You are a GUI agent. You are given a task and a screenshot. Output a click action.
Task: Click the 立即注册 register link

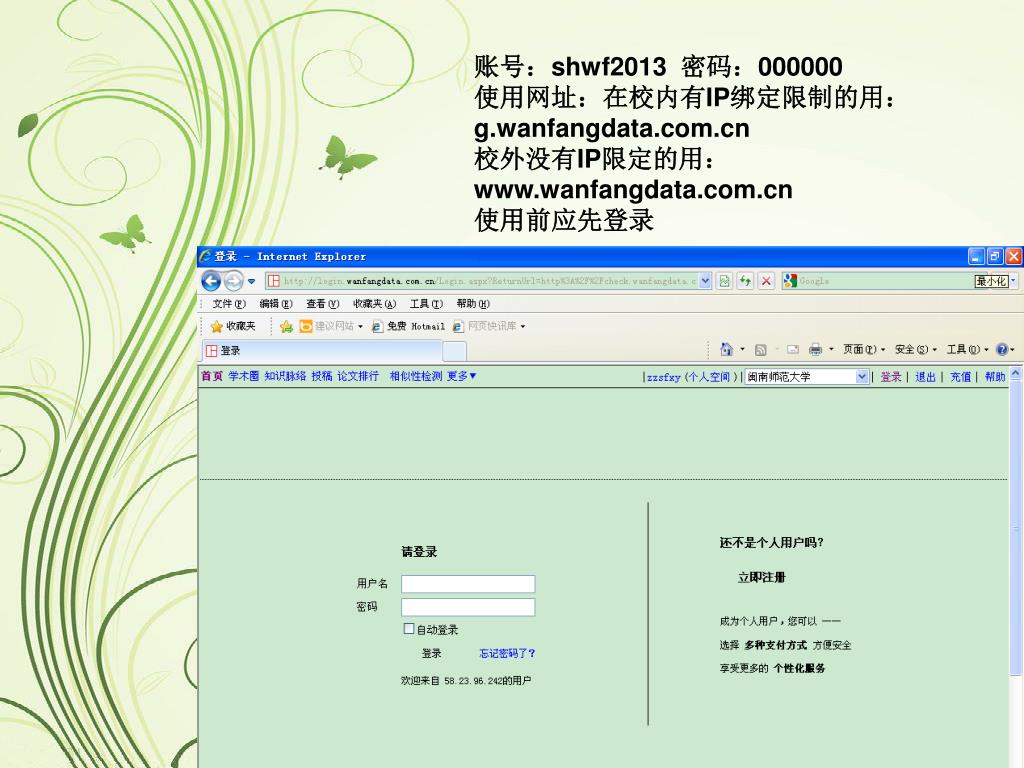(761, 577)
